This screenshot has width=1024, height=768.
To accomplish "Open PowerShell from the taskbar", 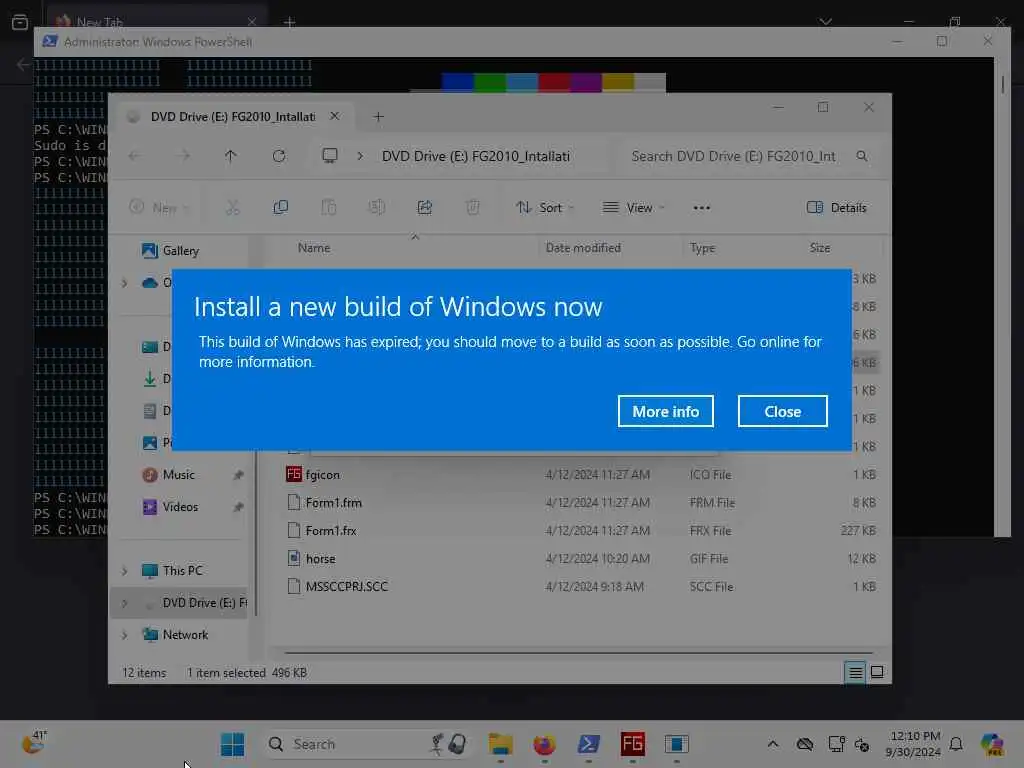I will [x=588, y=744].
